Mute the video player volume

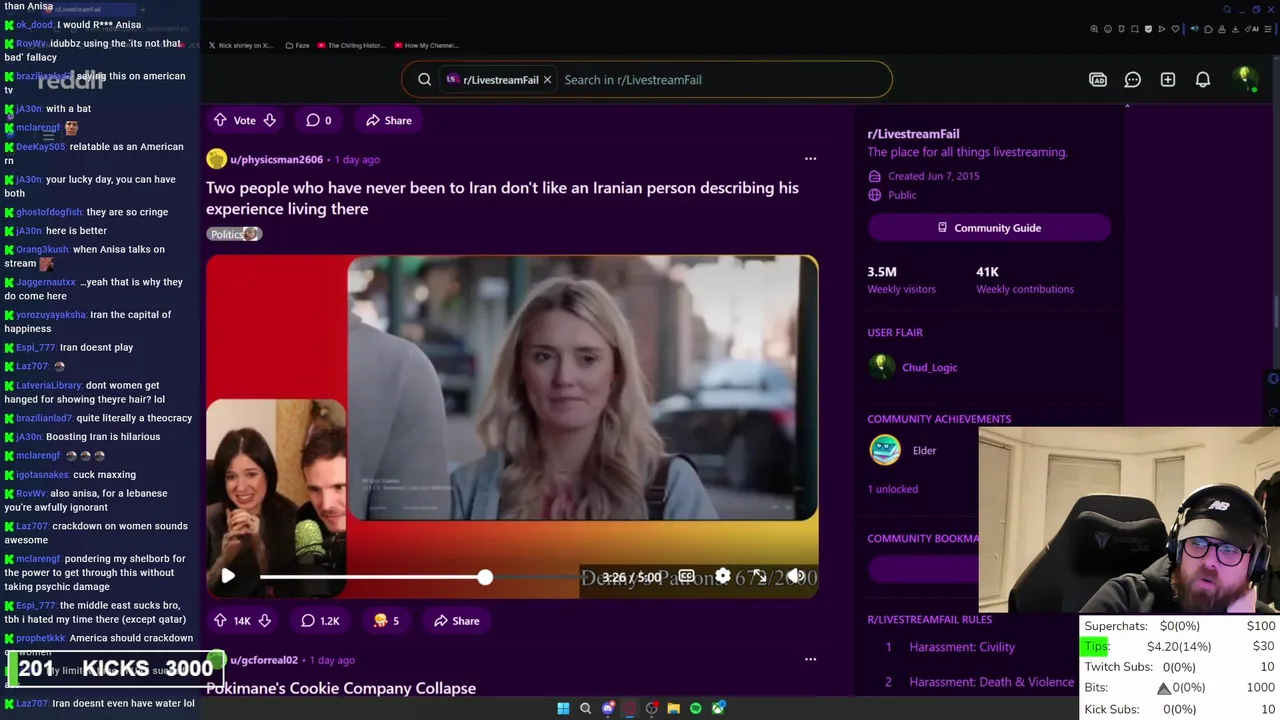[796, 576]
